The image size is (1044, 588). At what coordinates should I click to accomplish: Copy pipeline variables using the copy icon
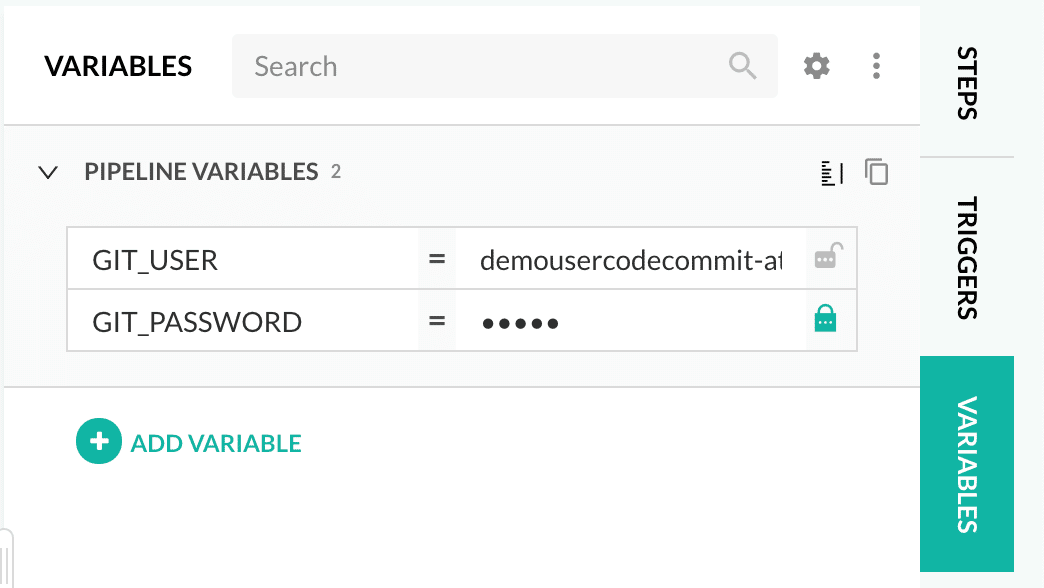pos(877,172)
